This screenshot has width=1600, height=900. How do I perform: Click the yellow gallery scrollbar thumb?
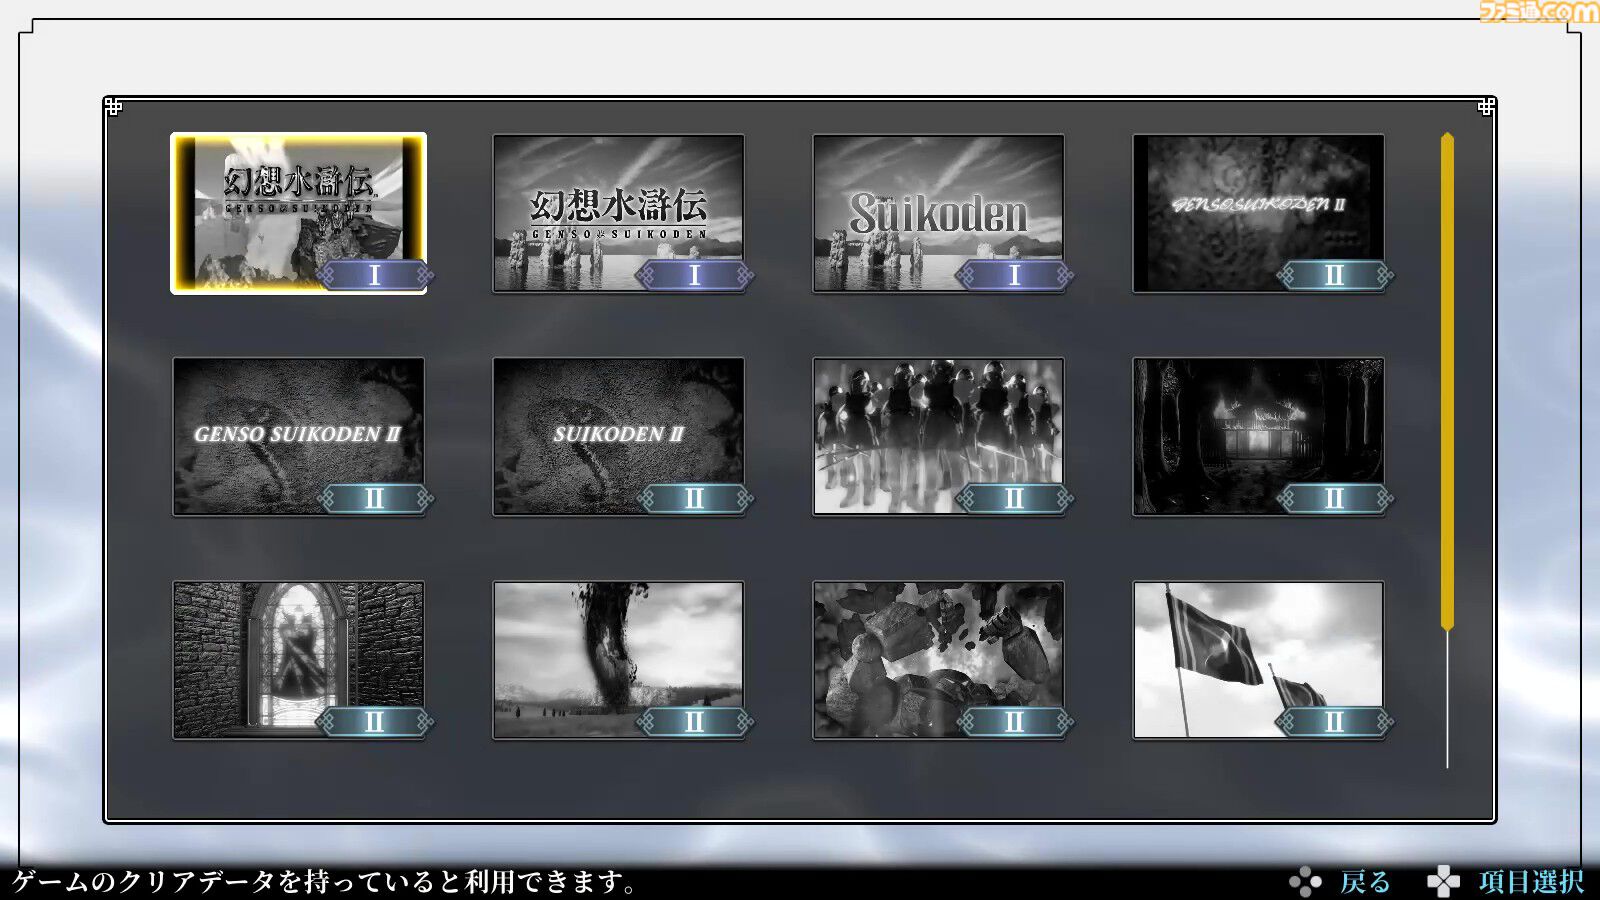(x=1447, y=381)
